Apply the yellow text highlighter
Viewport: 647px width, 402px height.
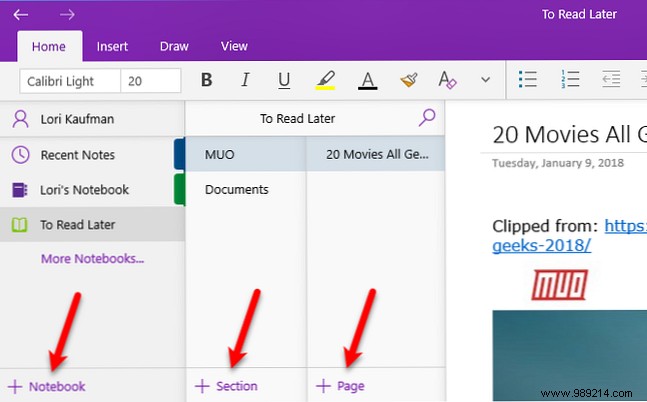click(325, 80)
